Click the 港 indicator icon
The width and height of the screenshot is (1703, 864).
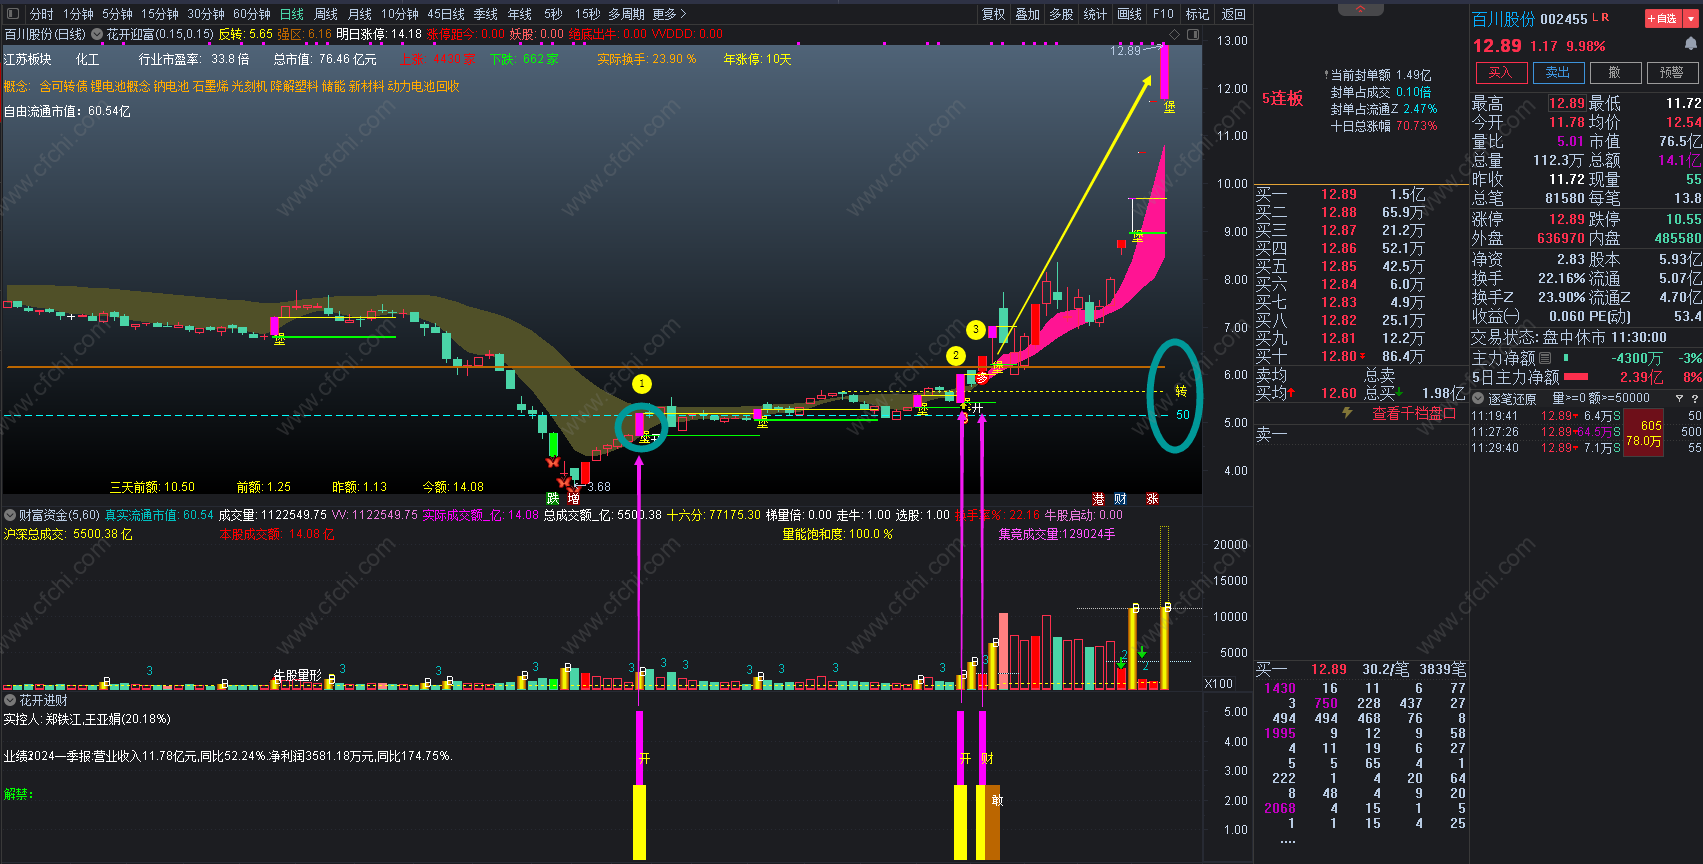[1098, 498]
